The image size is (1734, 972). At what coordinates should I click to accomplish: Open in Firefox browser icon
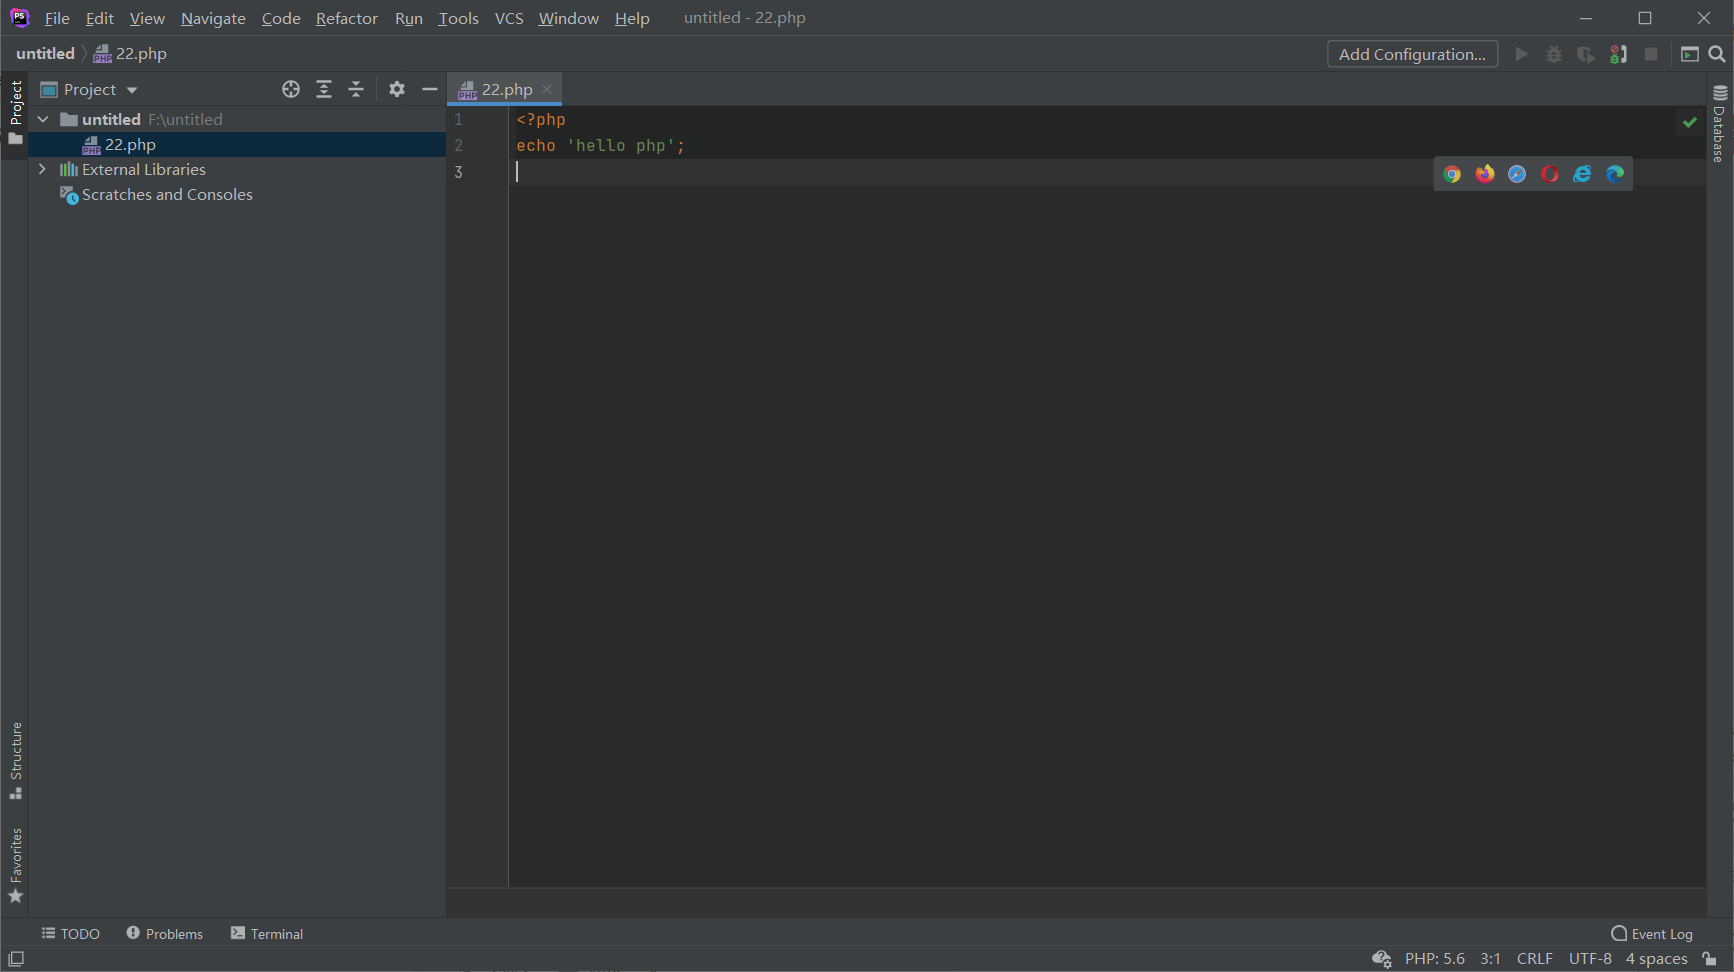pos(1485,174)
